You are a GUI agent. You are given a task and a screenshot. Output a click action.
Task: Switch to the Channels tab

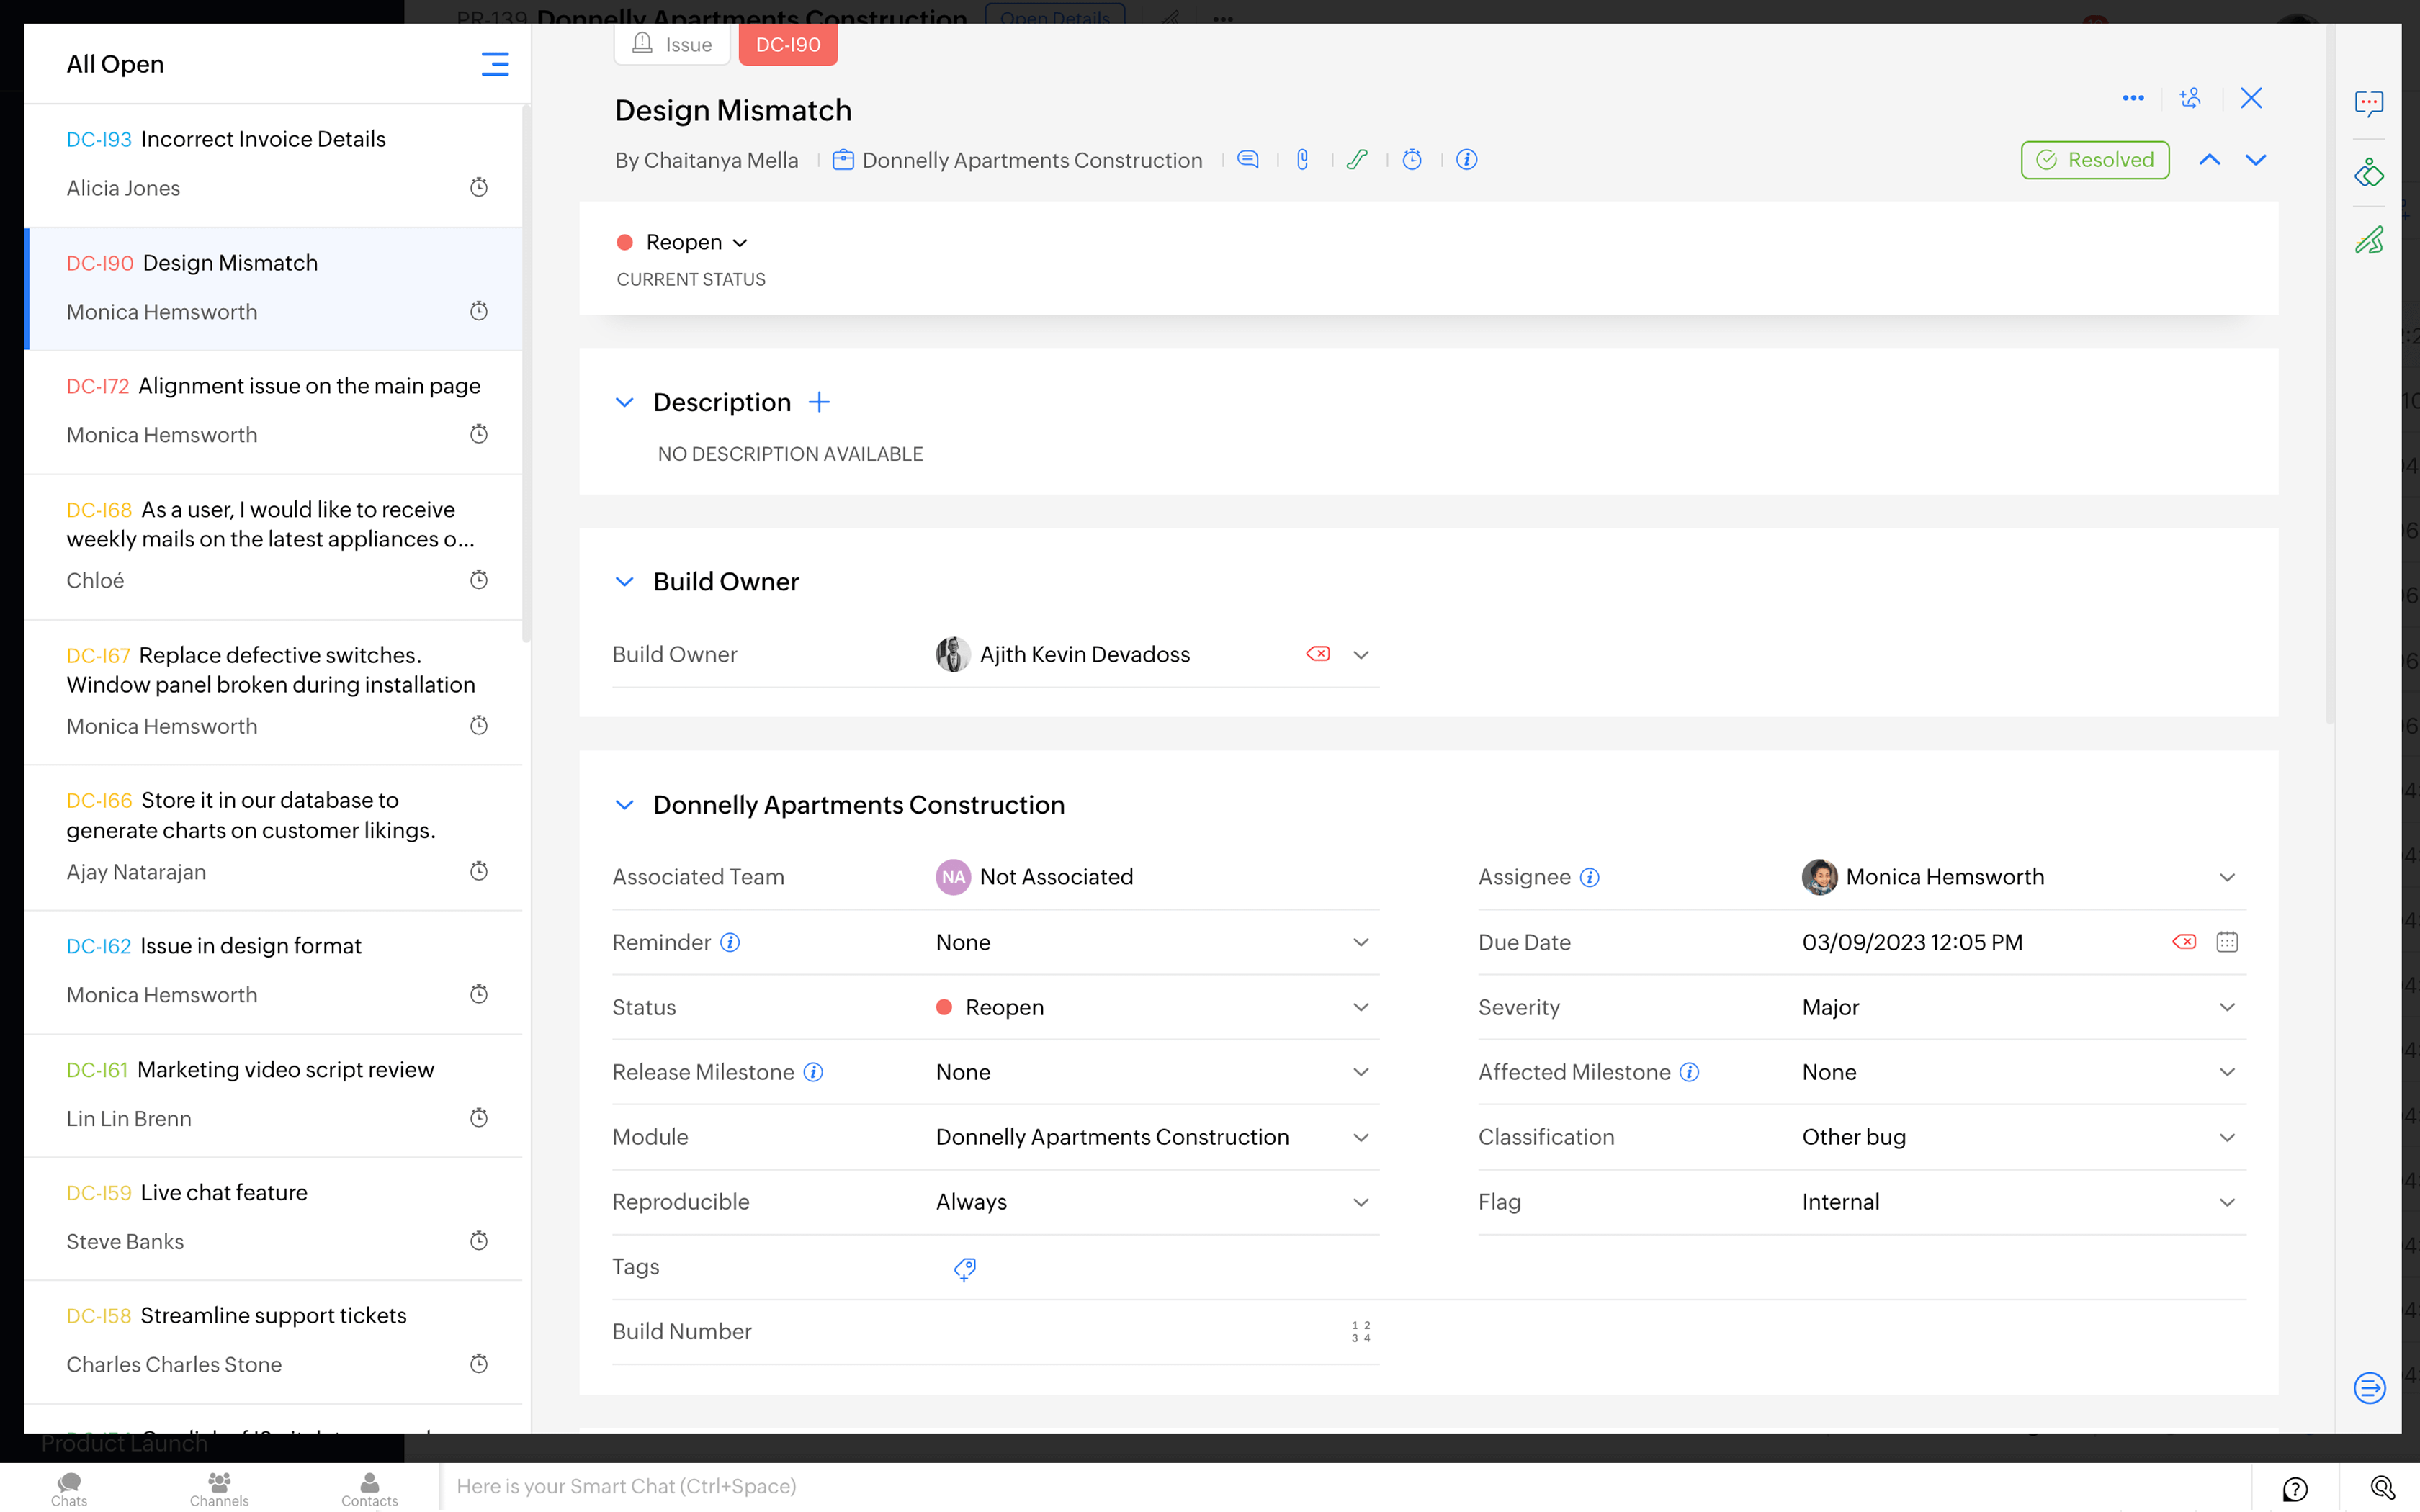(x=219, y=1488)
